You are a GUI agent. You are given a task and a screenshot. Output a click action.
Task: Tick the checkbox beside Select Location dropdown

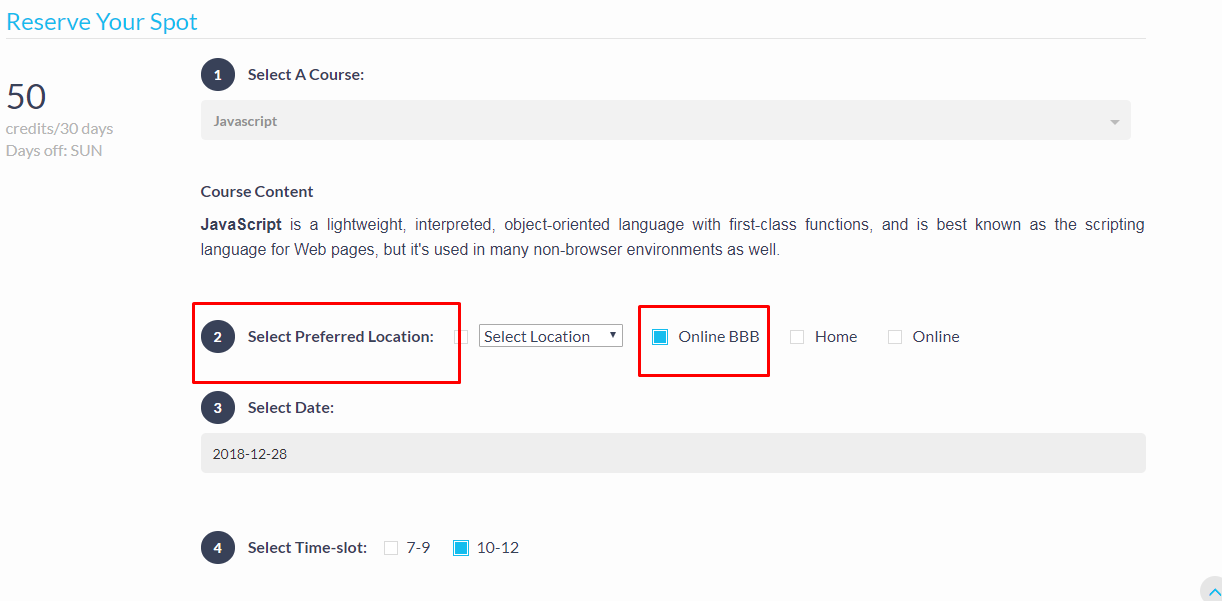(461, 337)
